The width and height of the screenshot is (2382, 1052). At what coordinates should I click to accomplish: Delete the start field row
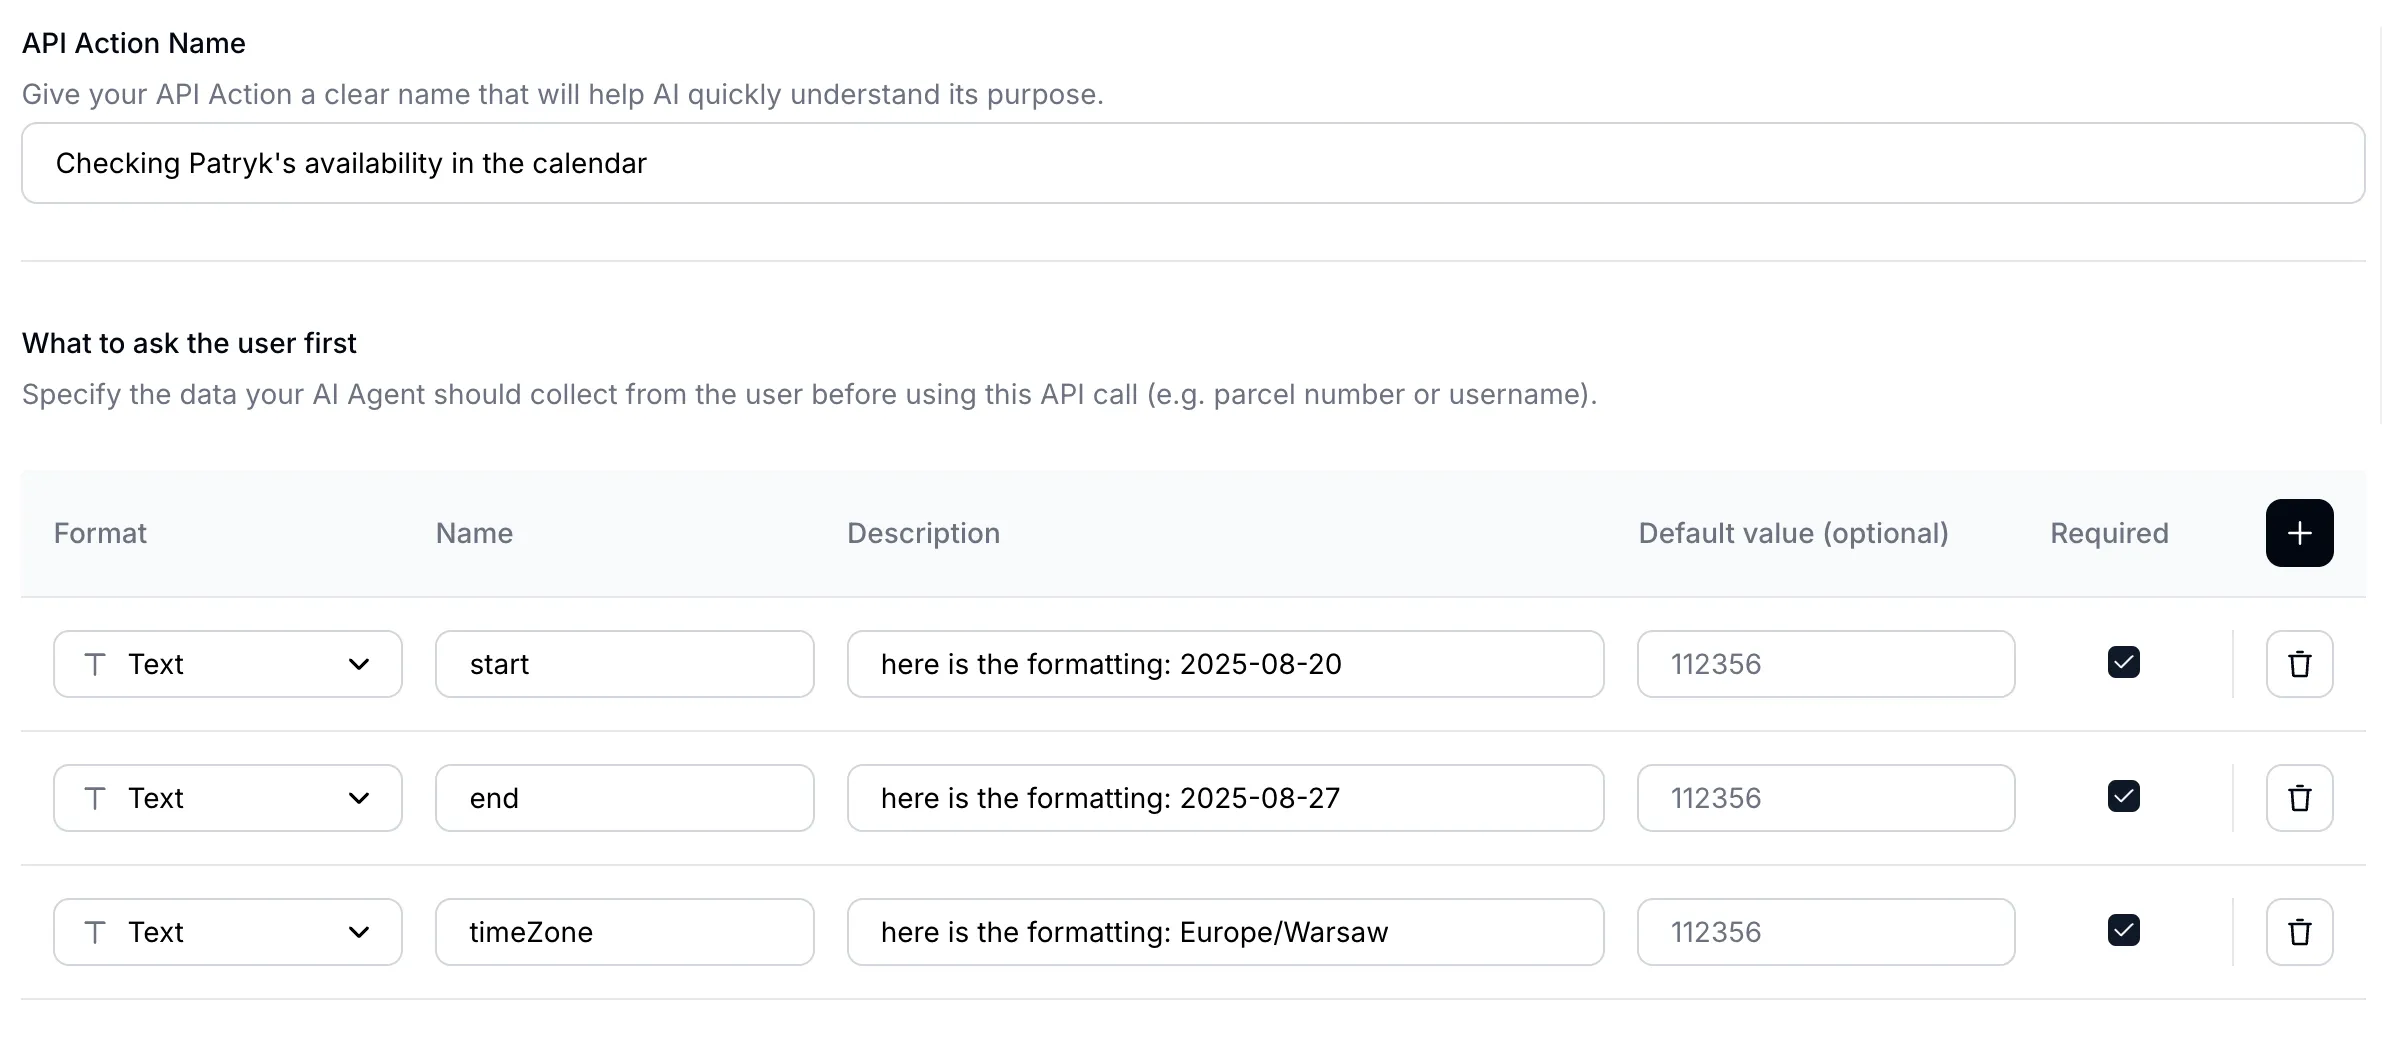(2298, 664)
